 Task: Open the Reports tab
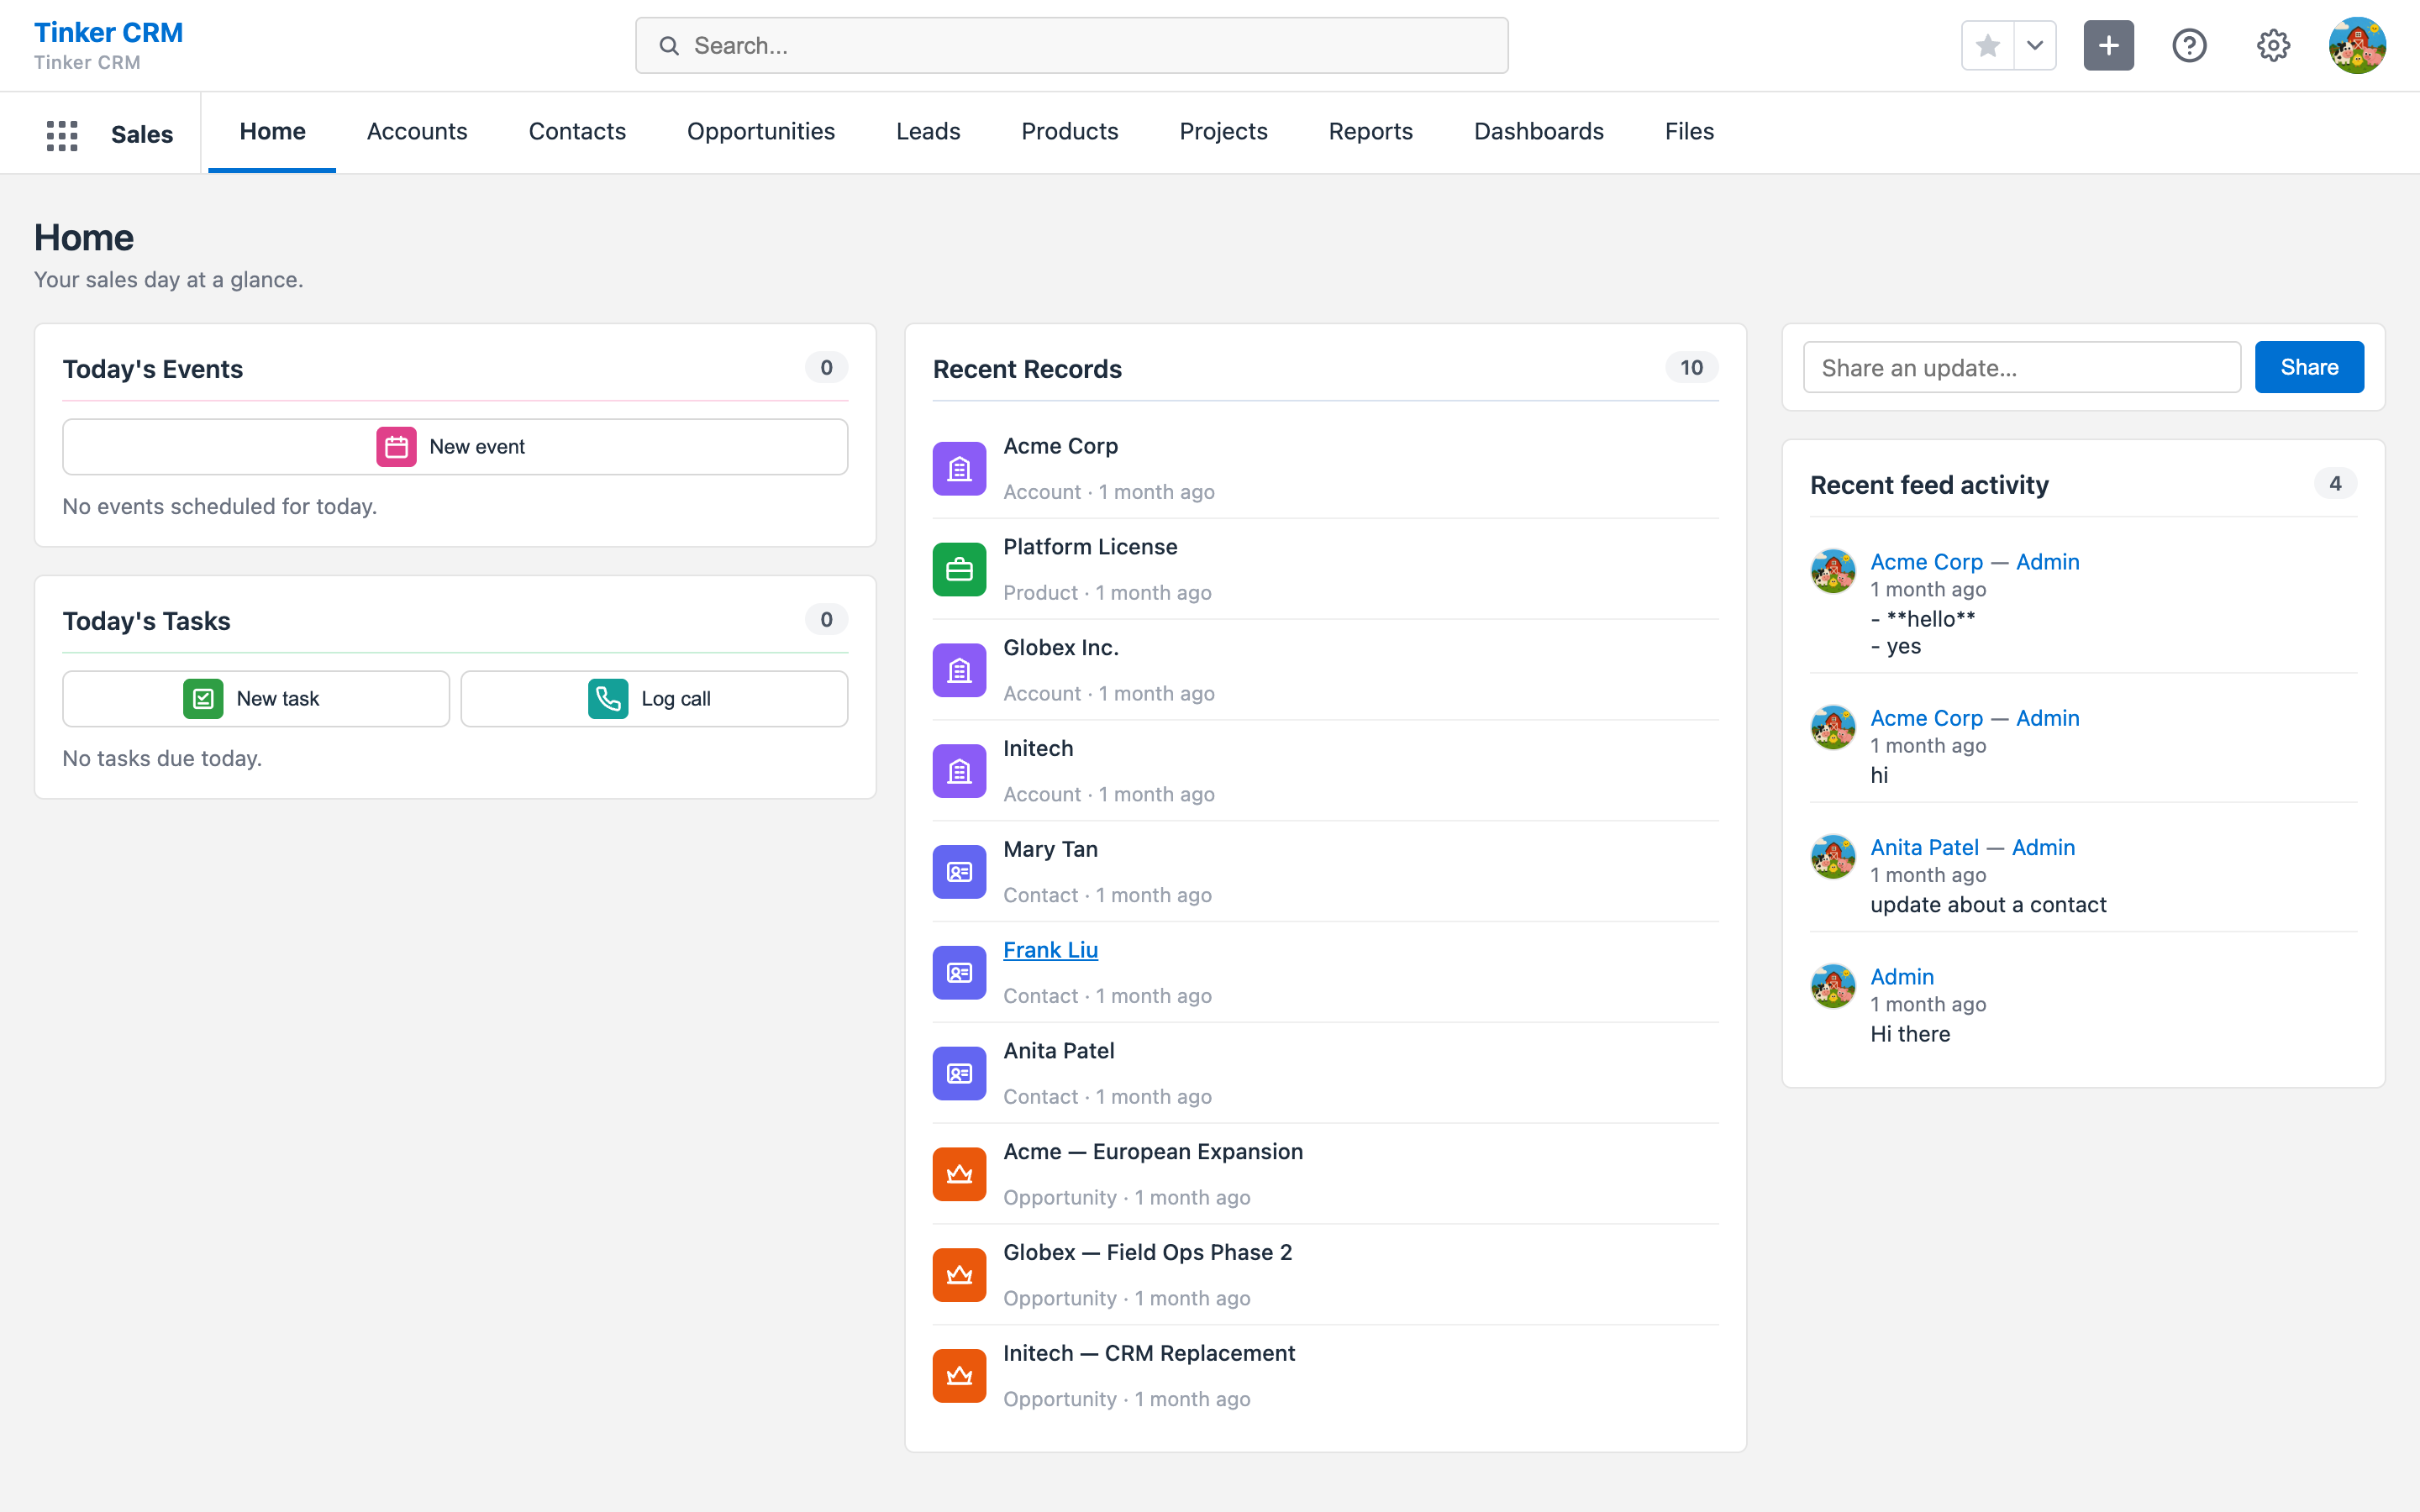pos(1370,132)
